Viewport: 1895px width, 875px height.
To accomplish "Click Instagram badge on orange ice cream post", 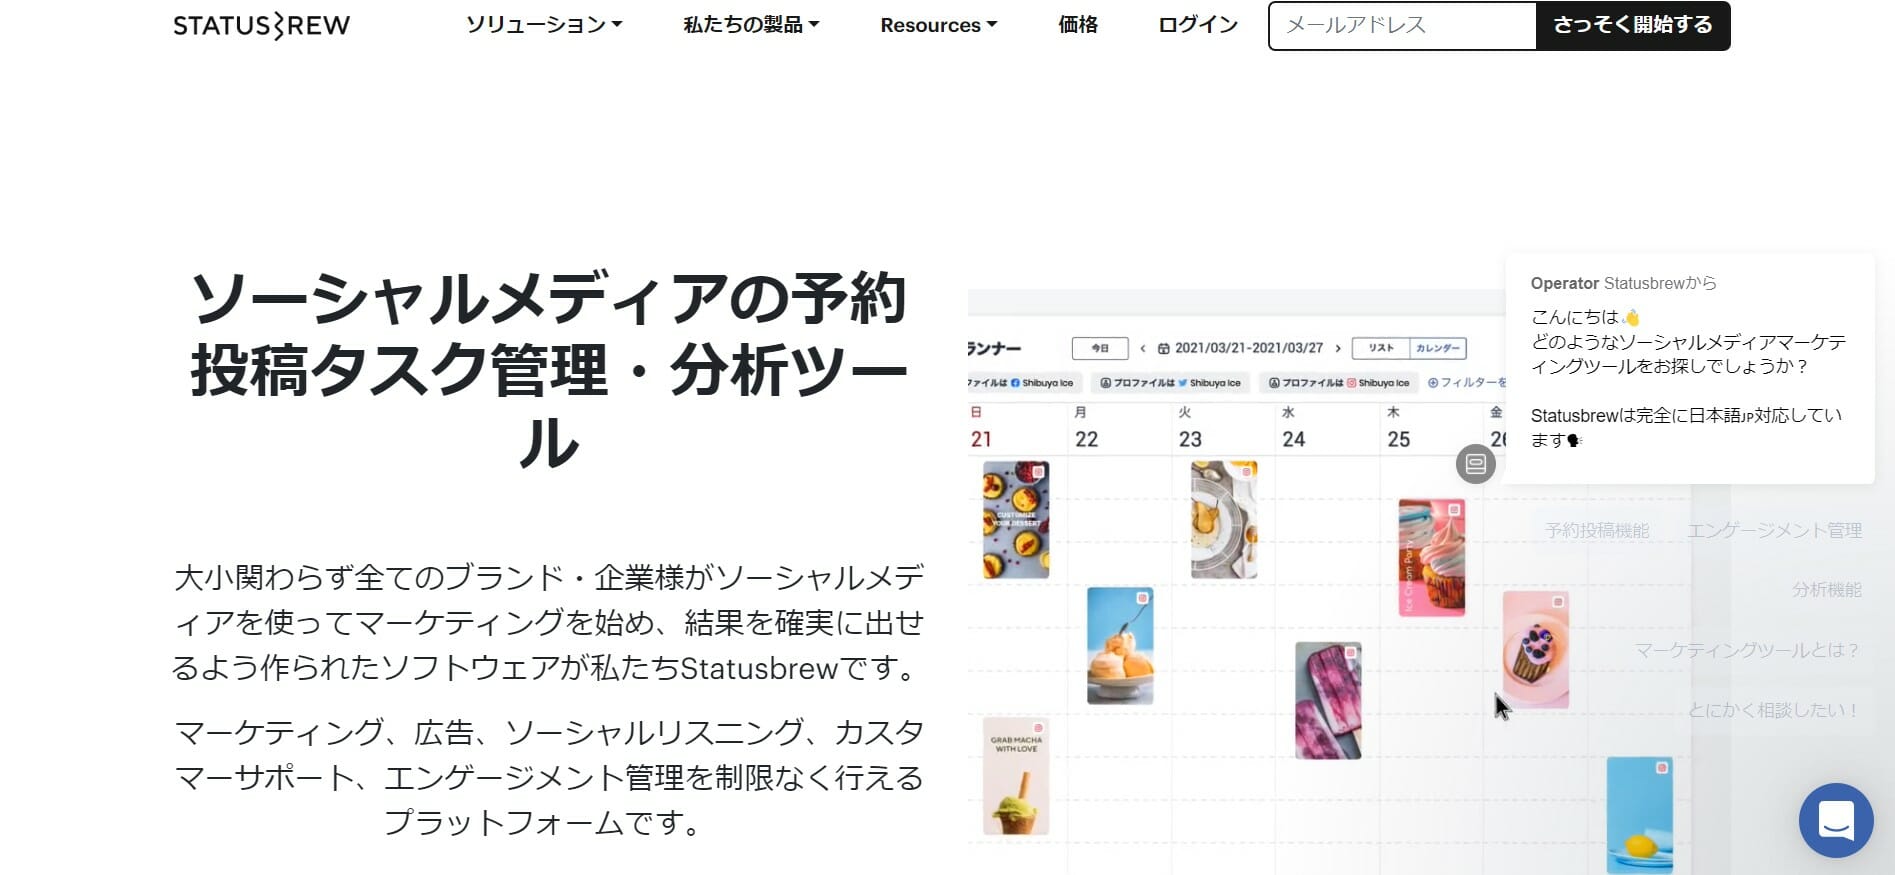I will pos(1142,598).
